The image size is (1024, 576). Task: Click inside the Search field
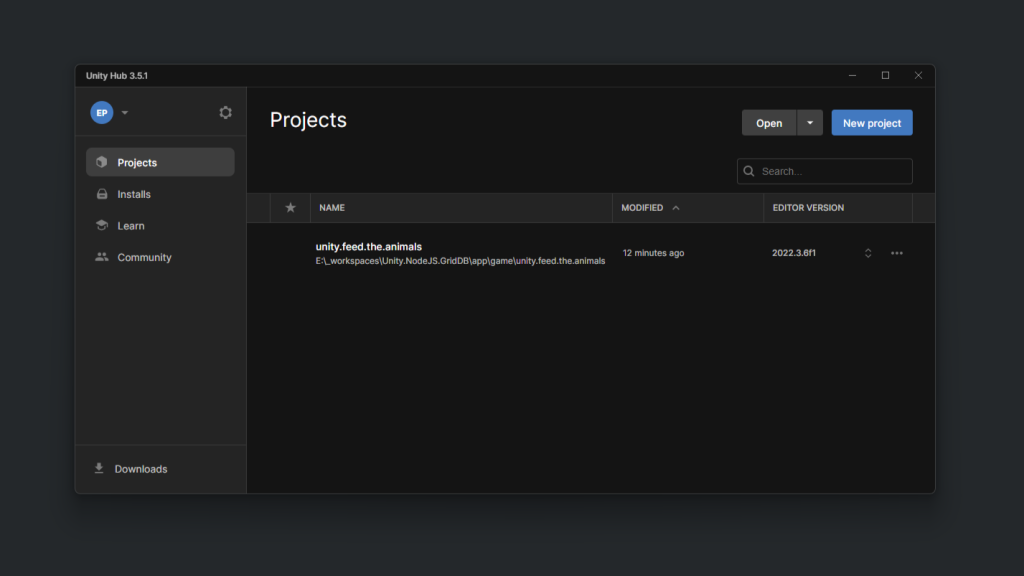[x=824, y=171]
